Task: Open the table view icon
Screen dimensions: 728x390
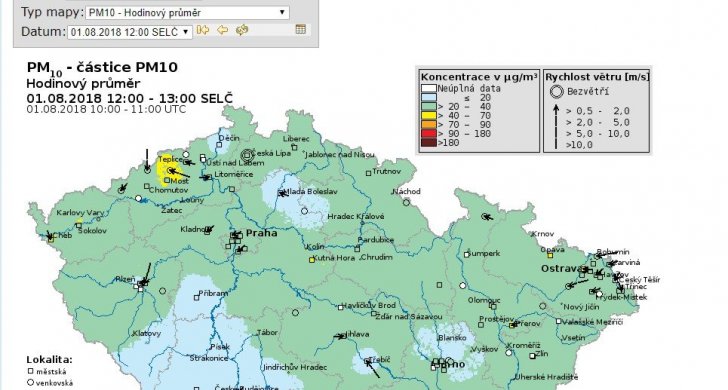Action: 300,29
